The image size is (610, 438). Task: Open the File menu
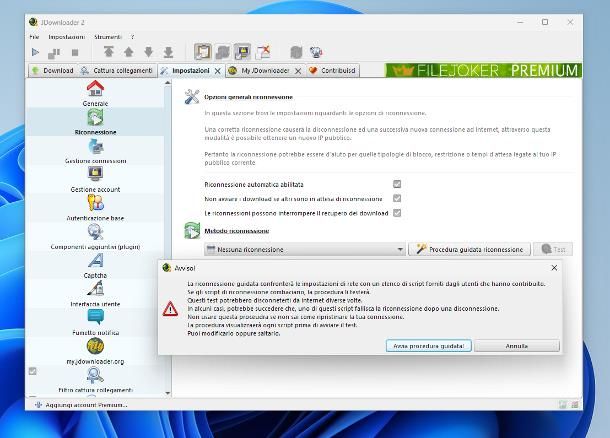(34, 37)
